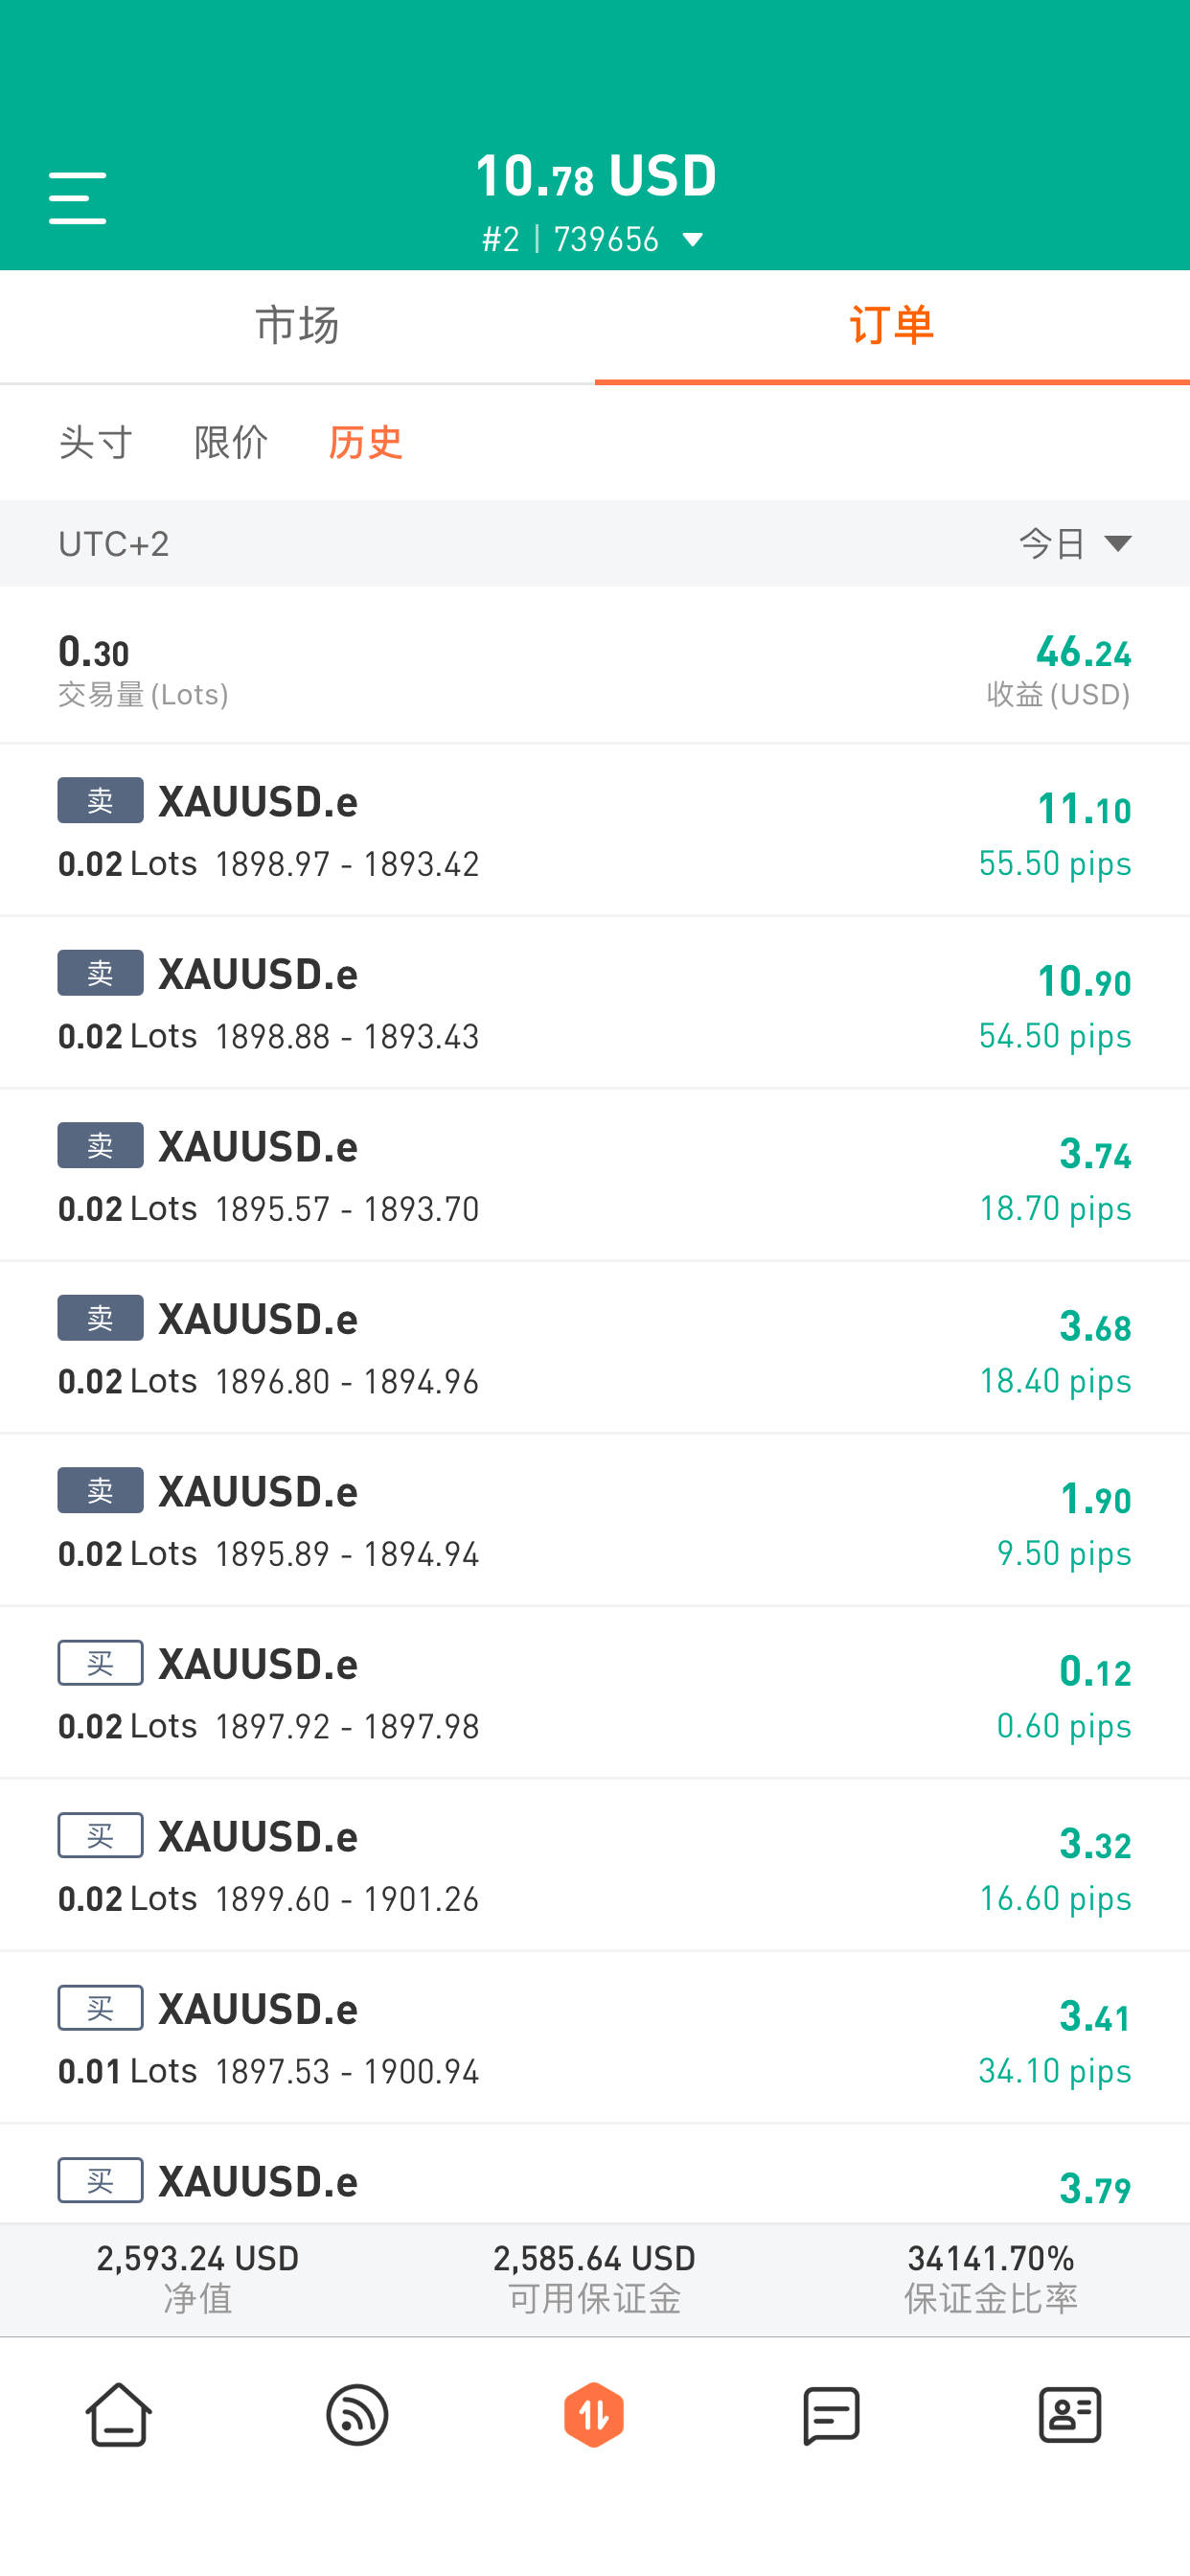Switch to the 限价 pending orders sub-tab
The height and width of the screenshot is (2576, 1190).
[x=231, y=442]
